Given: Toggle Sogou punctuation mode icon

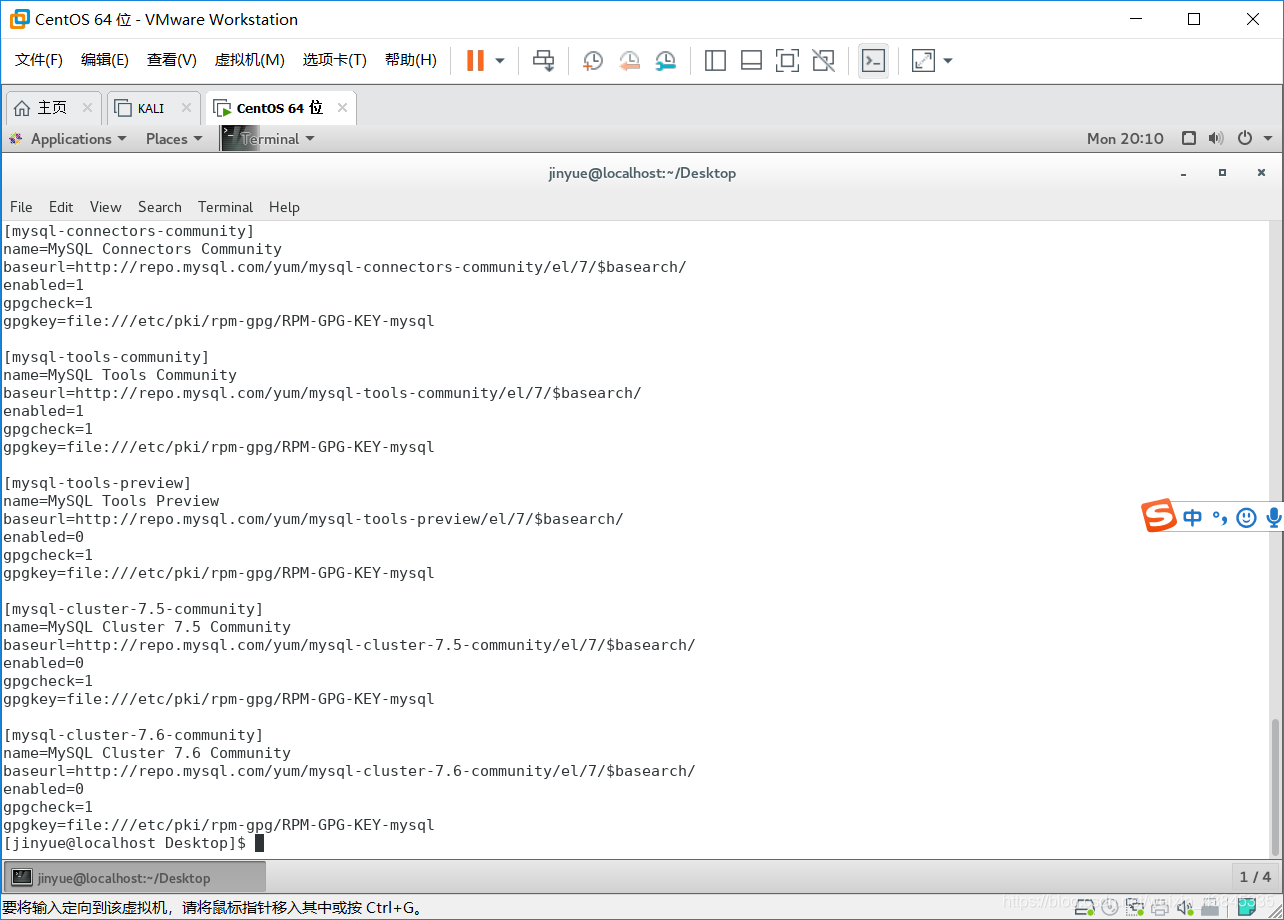Looking at the screenshot, I should (1219, 517).
